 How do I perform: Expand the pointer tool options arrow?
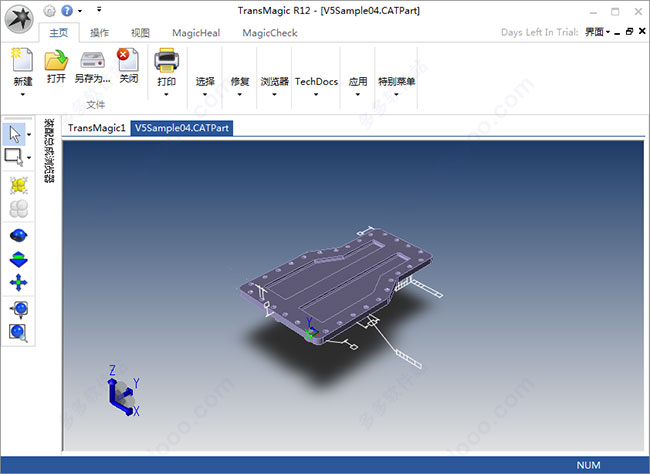[x=29, y=134]
